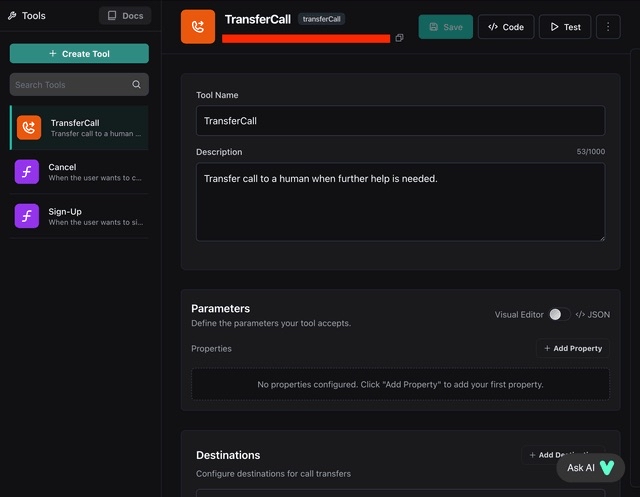The width and height of the screenshot is (640, 497).
Task: Edit the Description text area
Action: click(400, 202)
